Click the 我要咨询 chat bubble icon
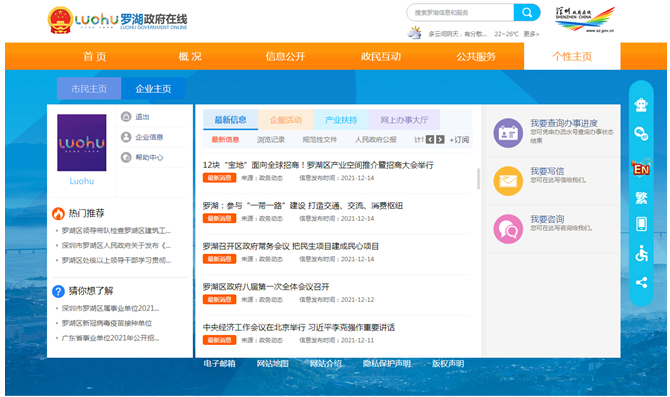 [x=508, y=229]
